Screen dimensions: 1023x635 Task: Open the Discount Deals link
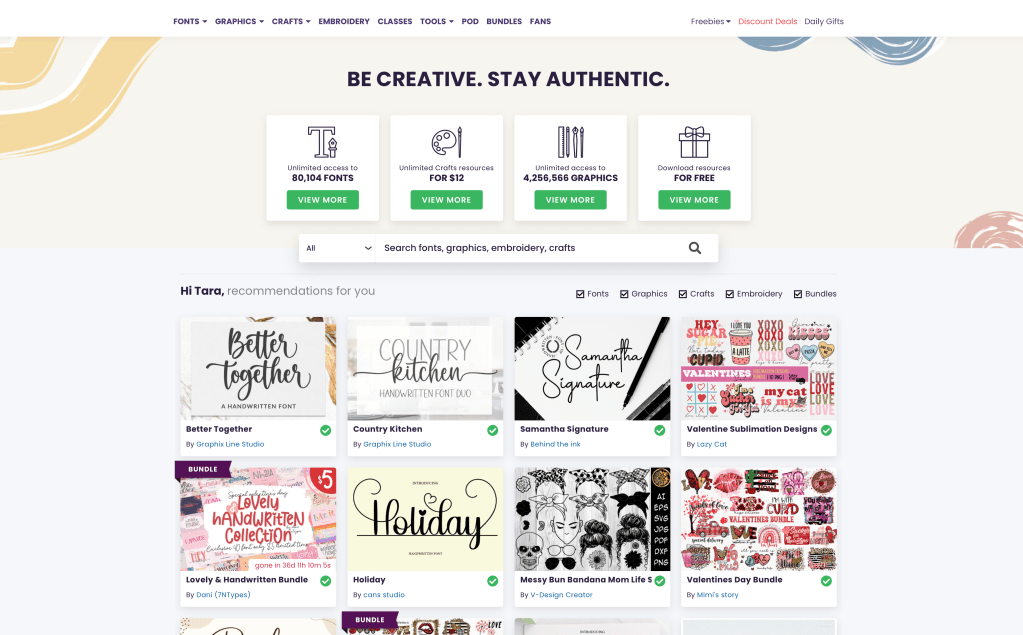click(767, 22)
